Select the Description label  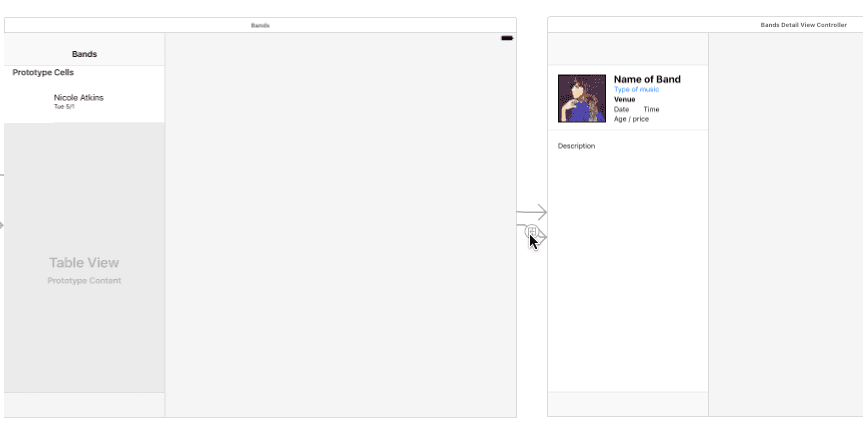[576, 146]
